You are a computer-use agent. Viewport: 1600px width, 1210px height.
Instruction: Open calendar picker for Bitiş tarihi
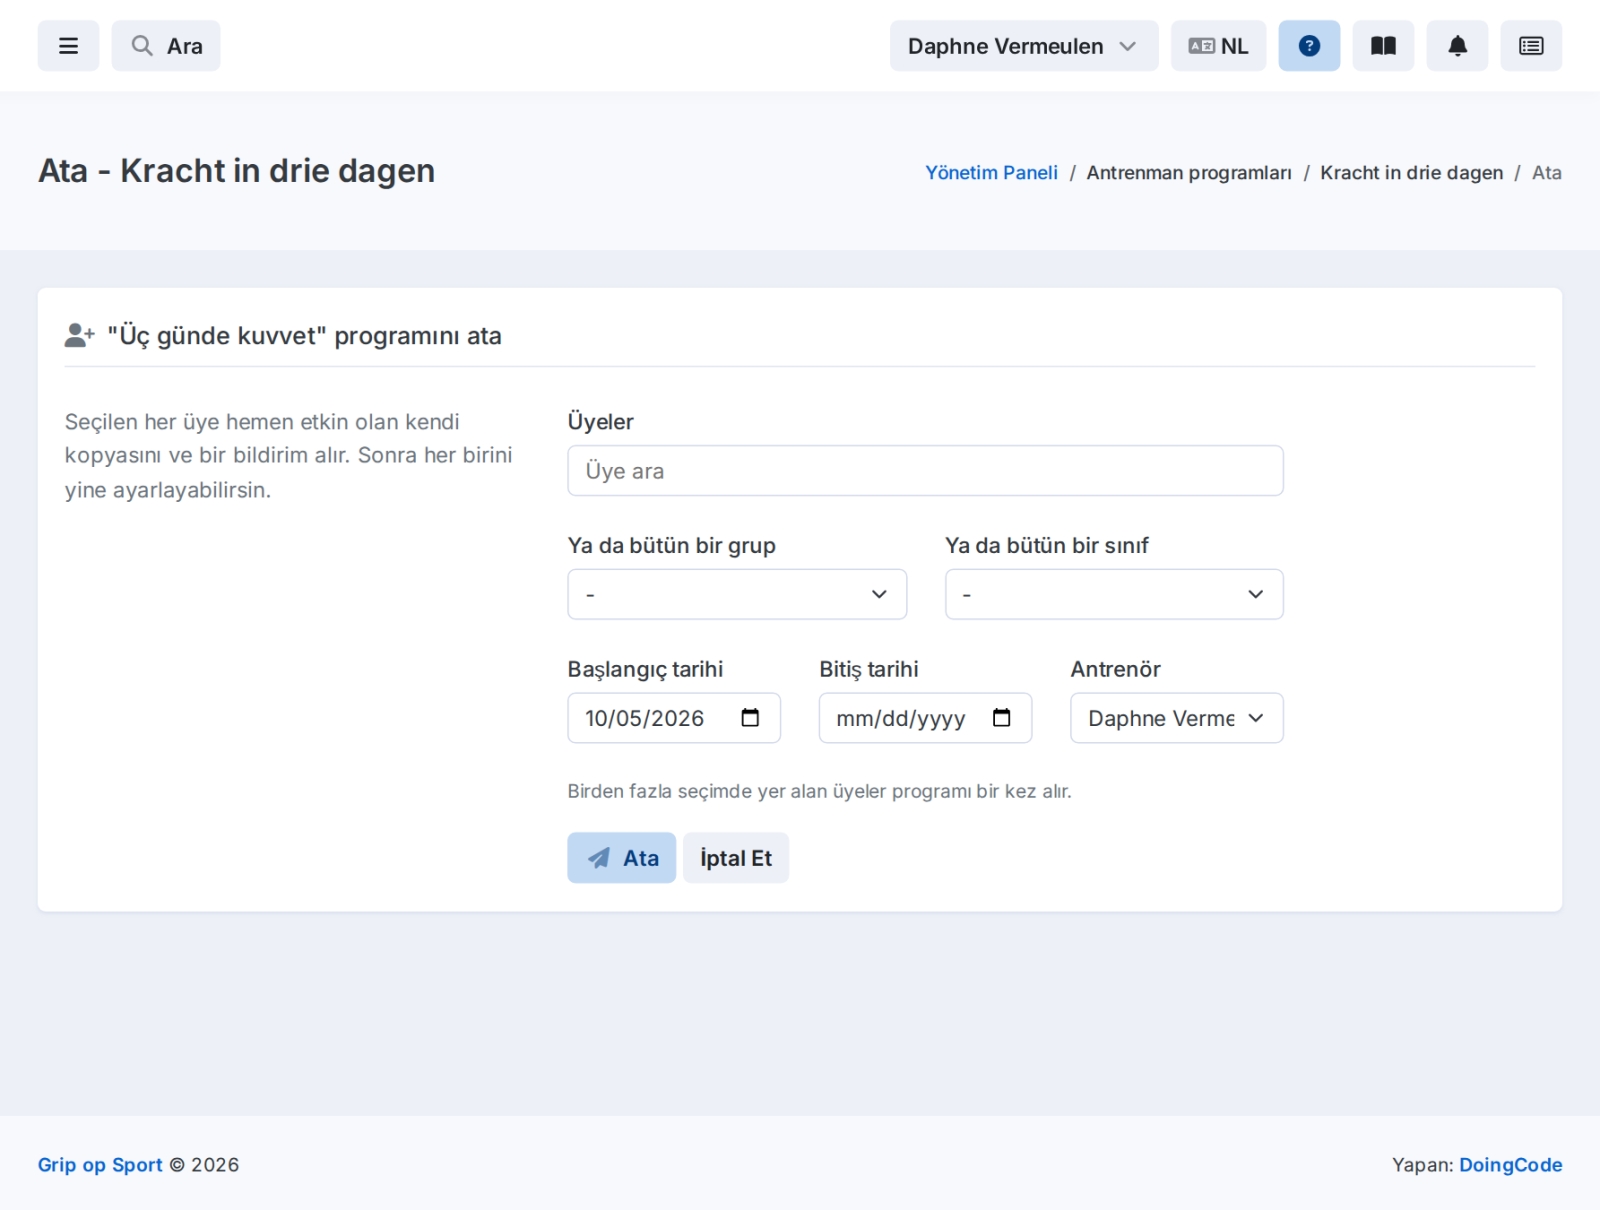[1001, 718]
